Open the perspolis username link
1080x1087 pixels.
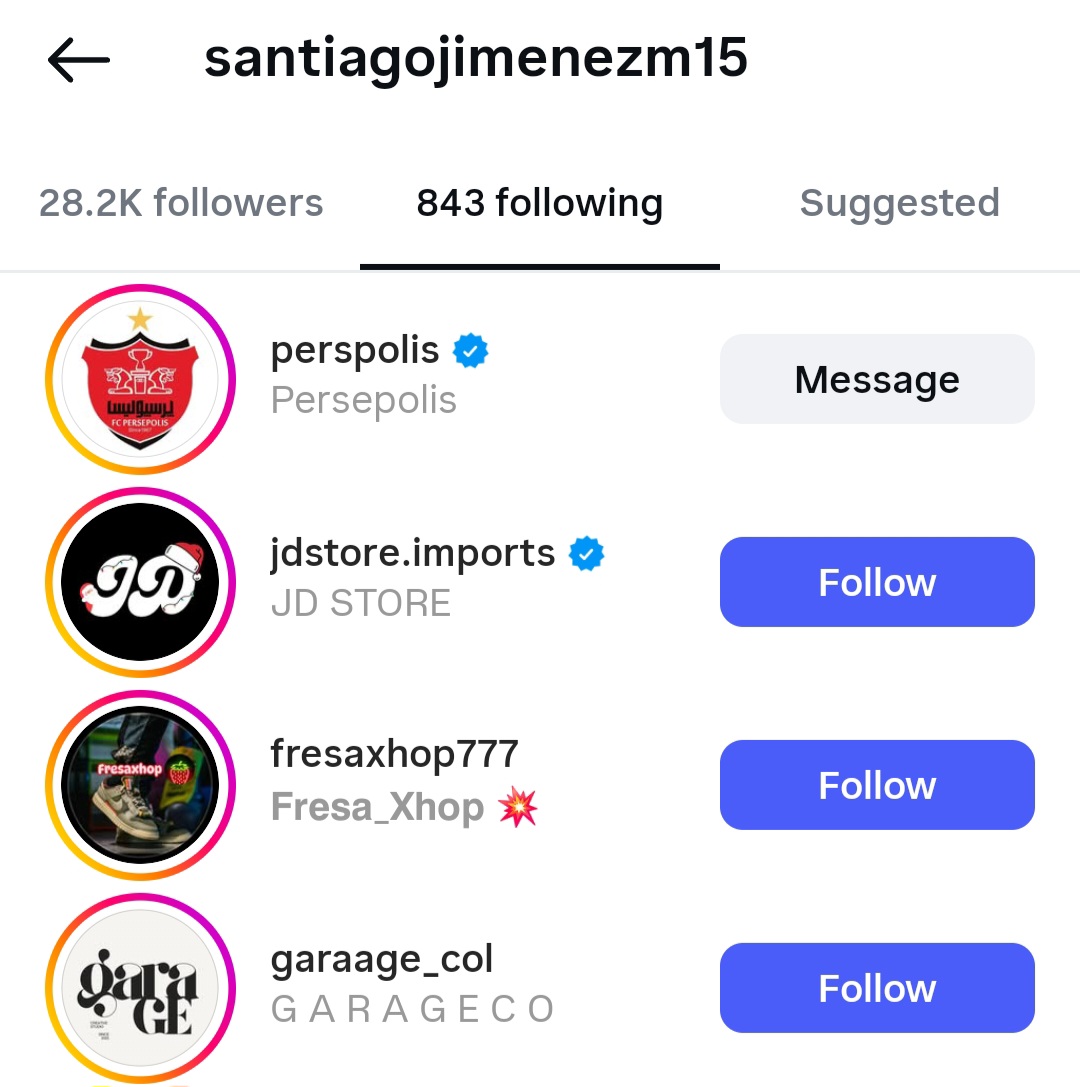click(x=355, y=351)
